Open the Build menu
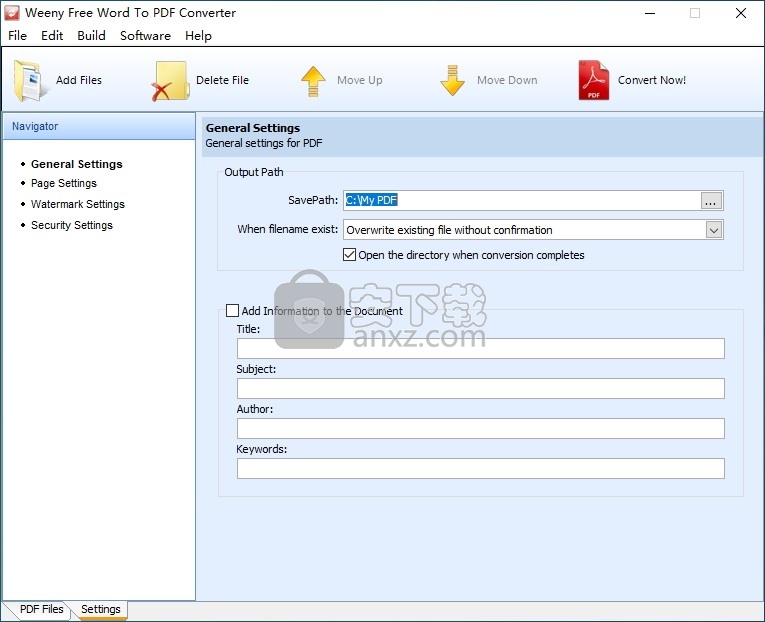765x622 pixels. click(x=91, y=36)
